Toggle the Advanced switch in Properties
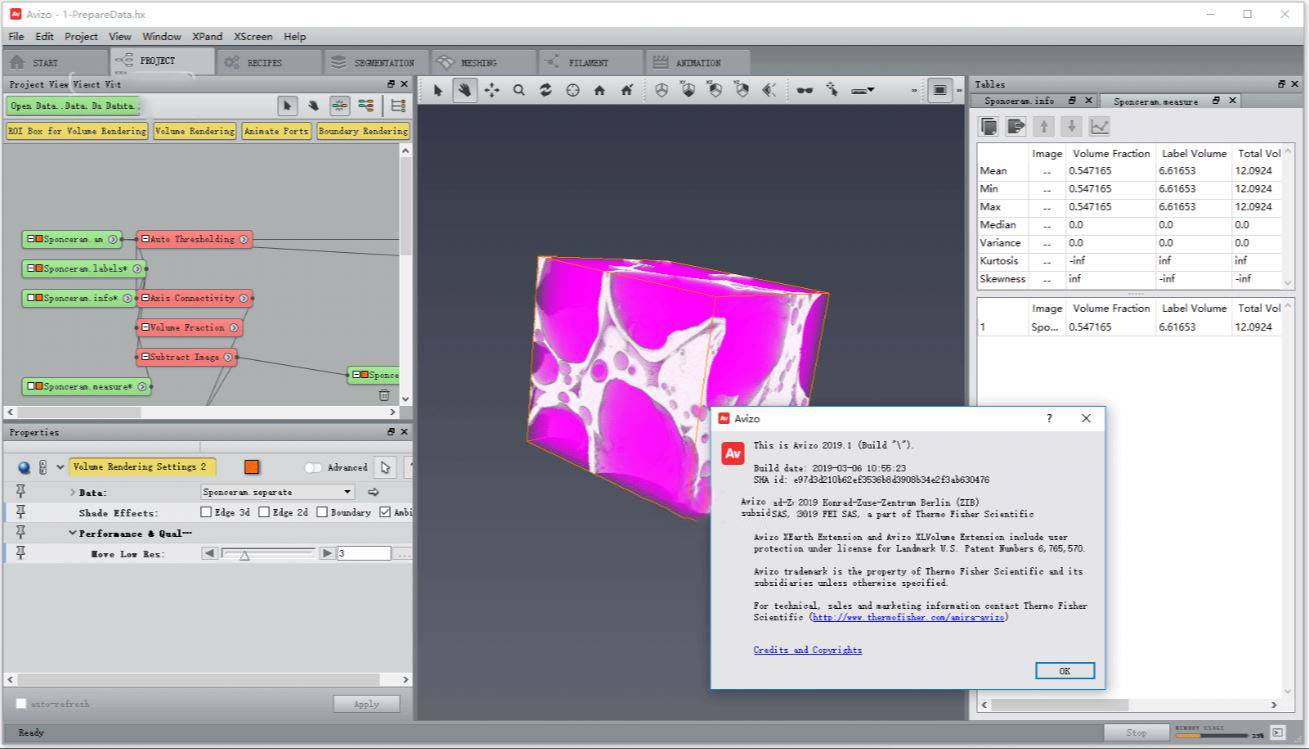Image resolution: width=1309 pixels, height=749 pixels. pos(313,467)
